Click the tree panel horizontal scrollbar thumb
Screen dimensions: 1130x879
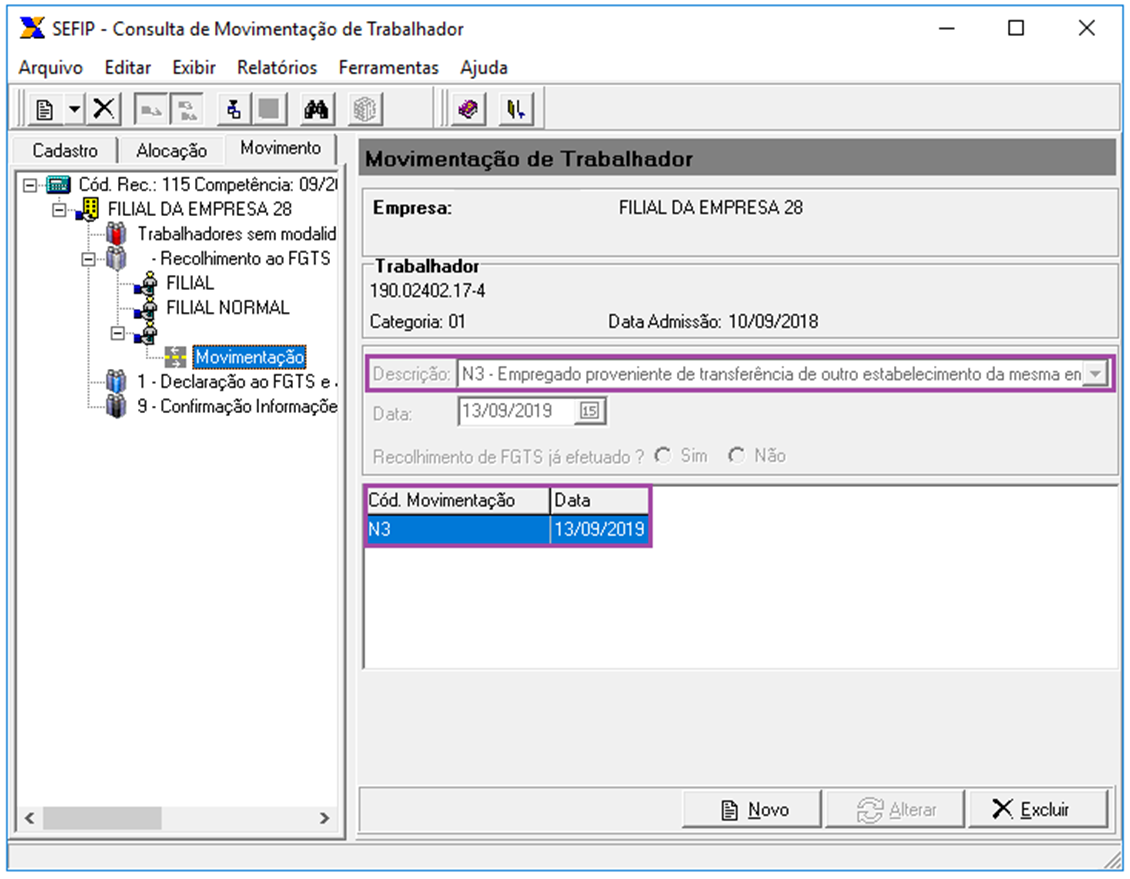102,818
